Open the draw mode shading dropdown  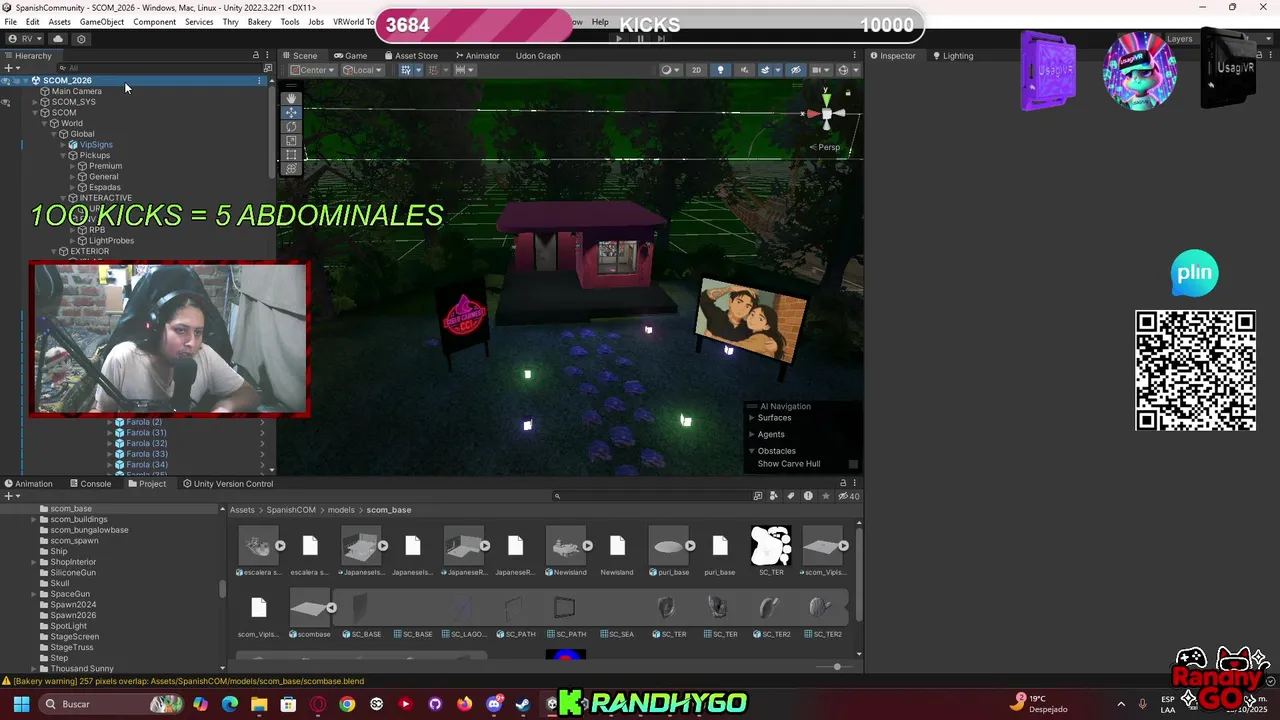click(670, 70)
